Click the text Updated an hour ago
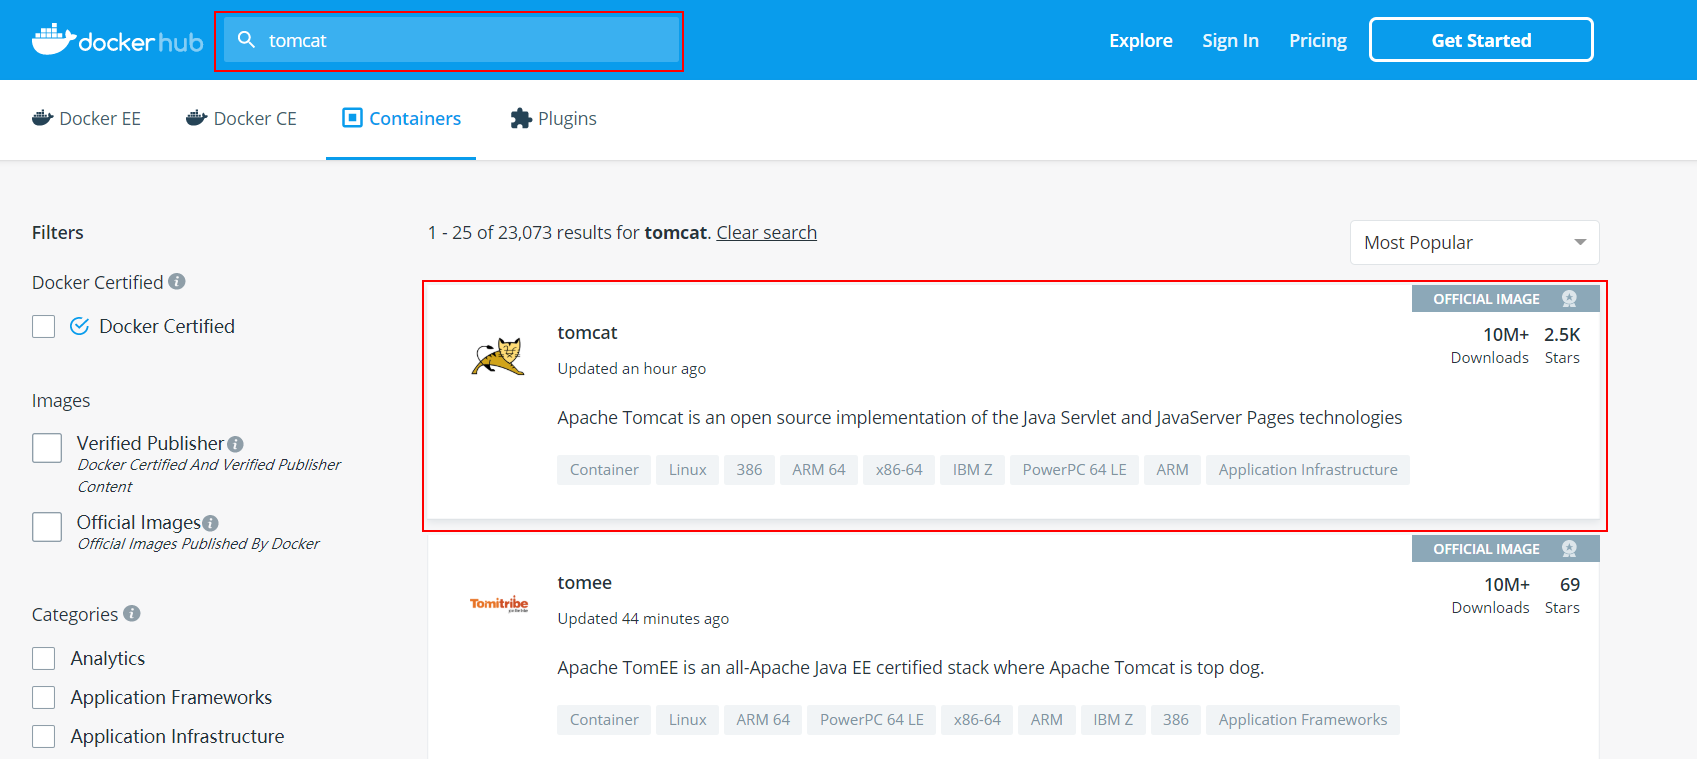The height and width of the screenshot is (759, 1697). [x=631, y=369]
